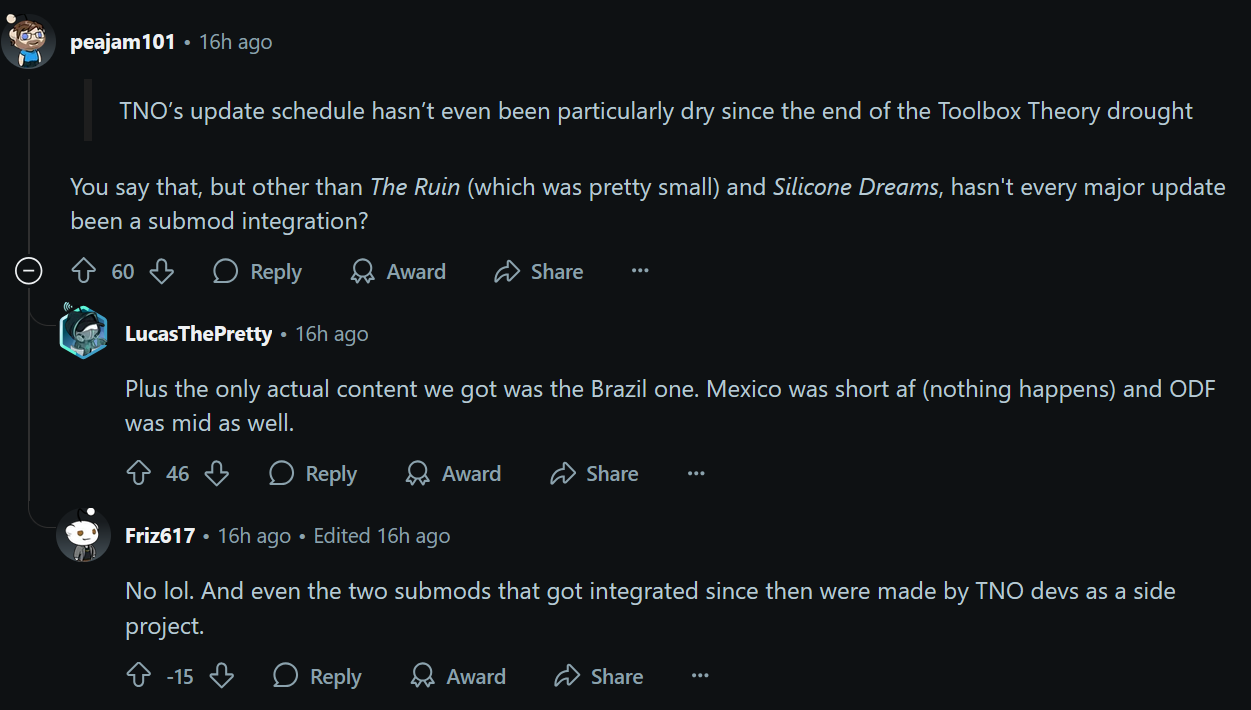This screenshot has height=710, width=1251.
Task: Upvote peajam101's comment
Action: tap(84, 271)
